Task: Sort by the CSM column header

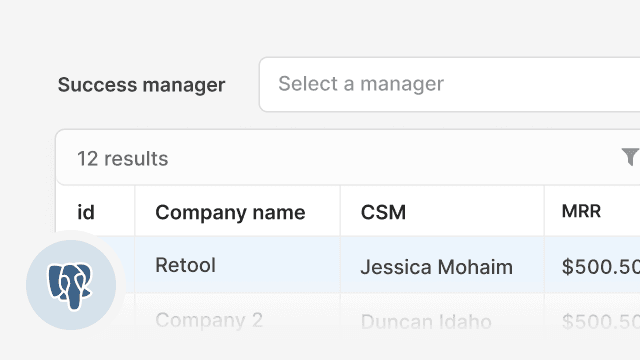Action: click(383, 212)
